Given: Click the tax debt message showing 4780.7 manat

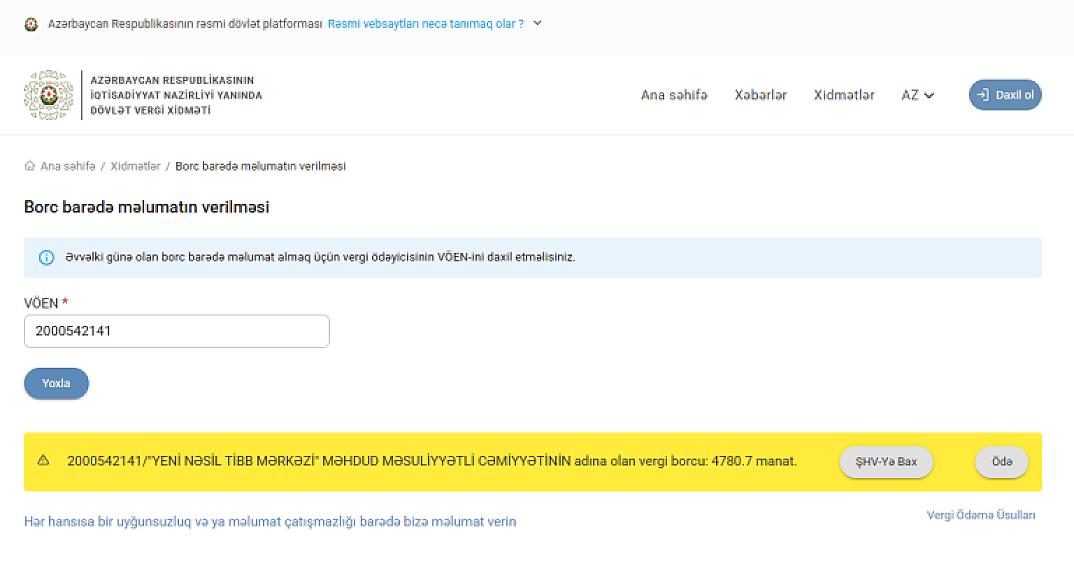Looking at the screenshot, I should [432, 462].
